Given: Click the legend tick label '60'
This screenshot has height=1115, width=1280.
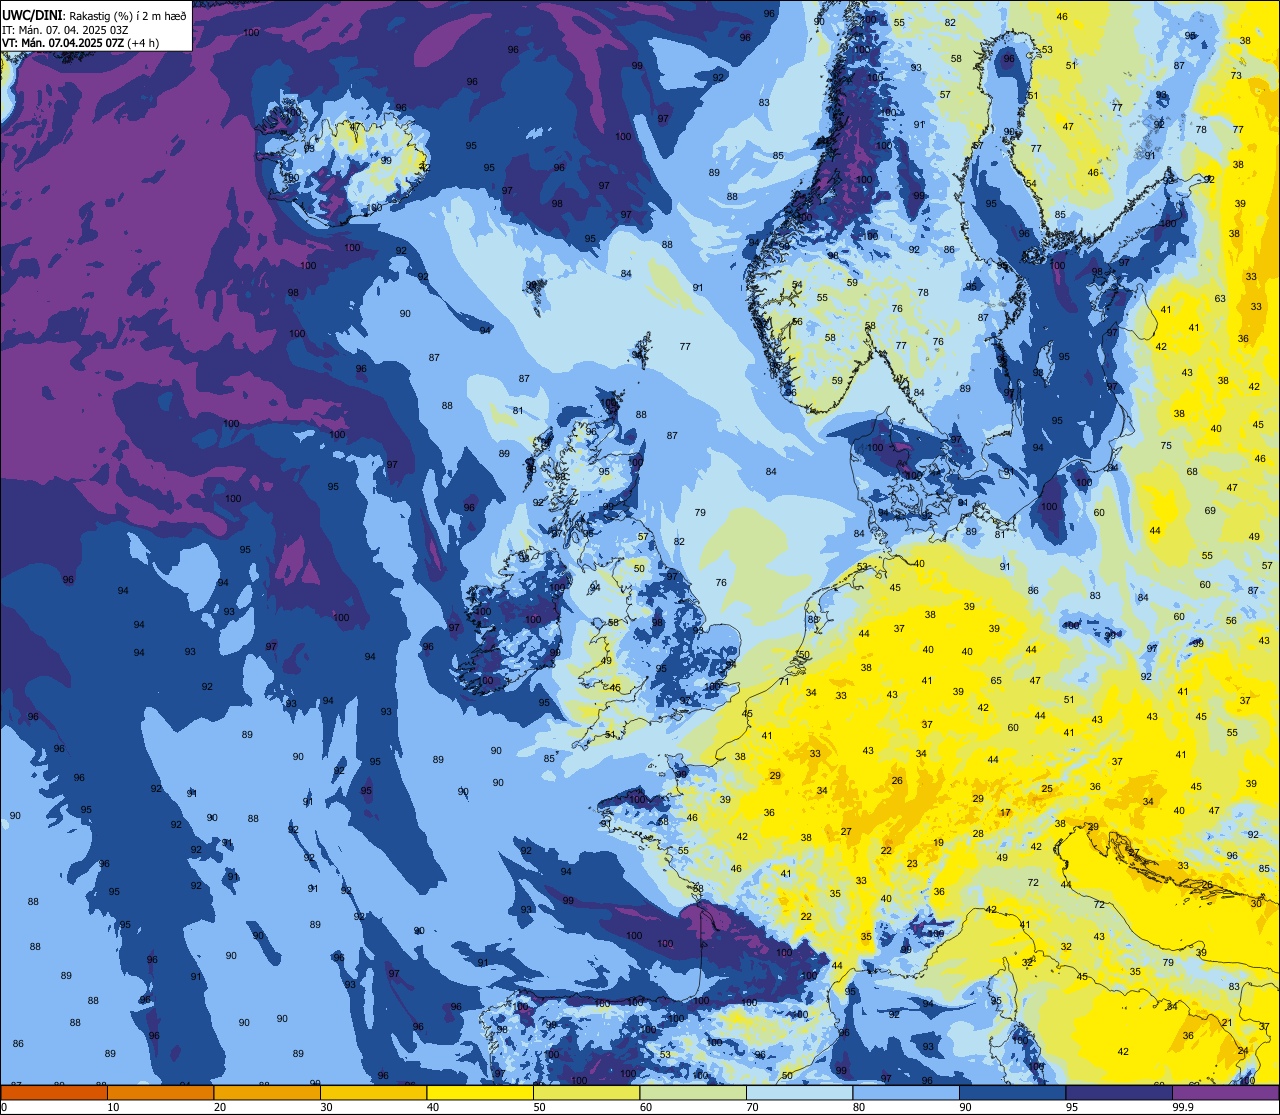Looking at the screenshot, I should point(646,1107).
